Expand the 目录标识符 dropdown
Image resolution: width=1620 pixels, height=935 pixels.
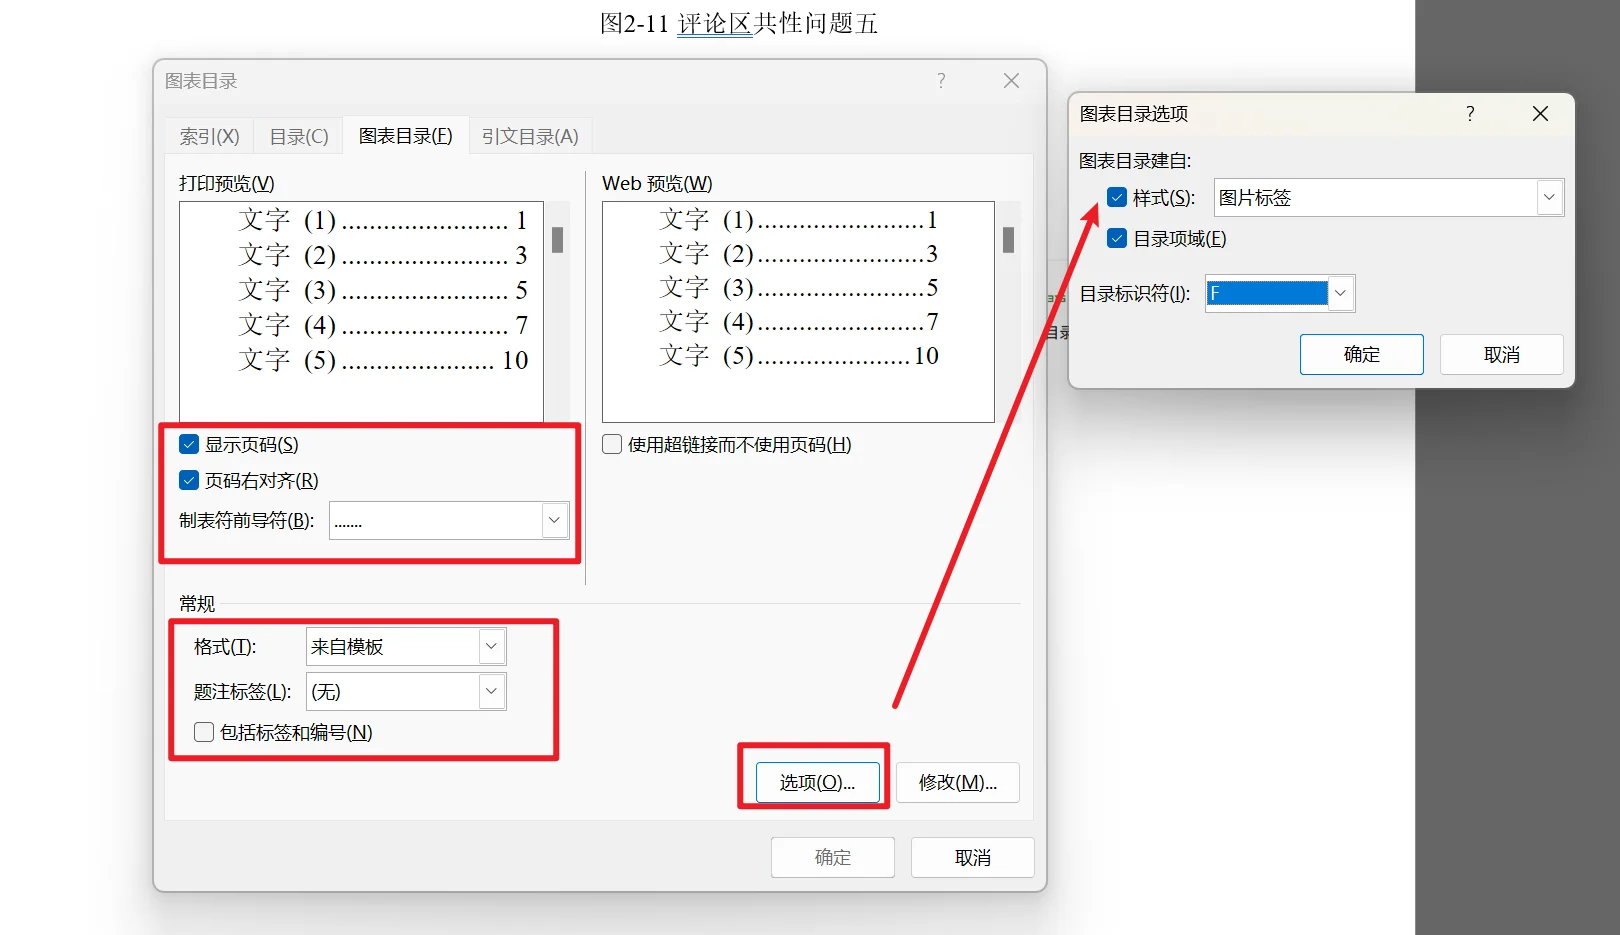click(1340, 293)
